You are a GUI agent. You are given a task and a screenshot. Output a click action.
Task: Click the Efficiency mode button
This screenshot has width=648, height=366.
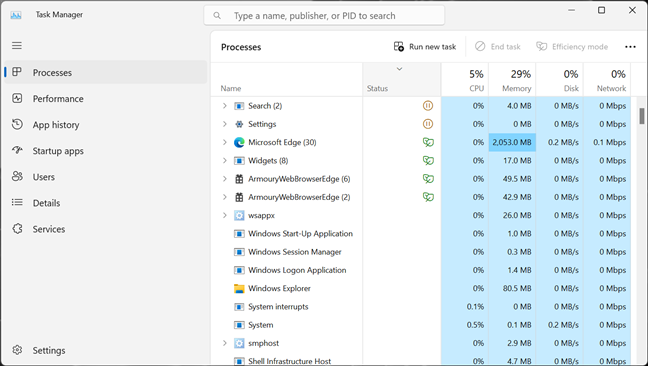coord(572,47)
